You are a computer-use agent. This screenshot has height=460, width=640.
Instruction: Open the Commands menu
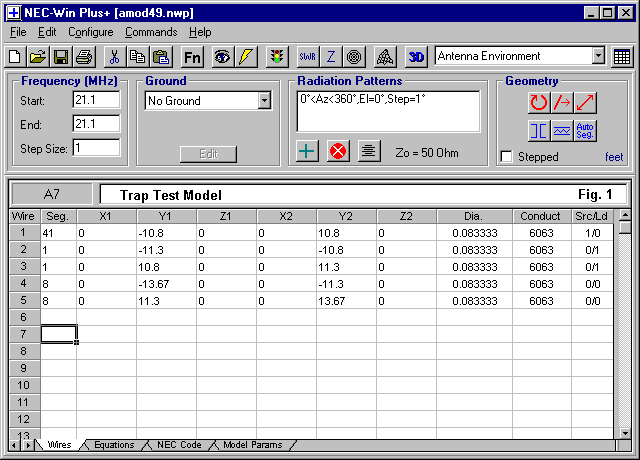click(151, 32)
